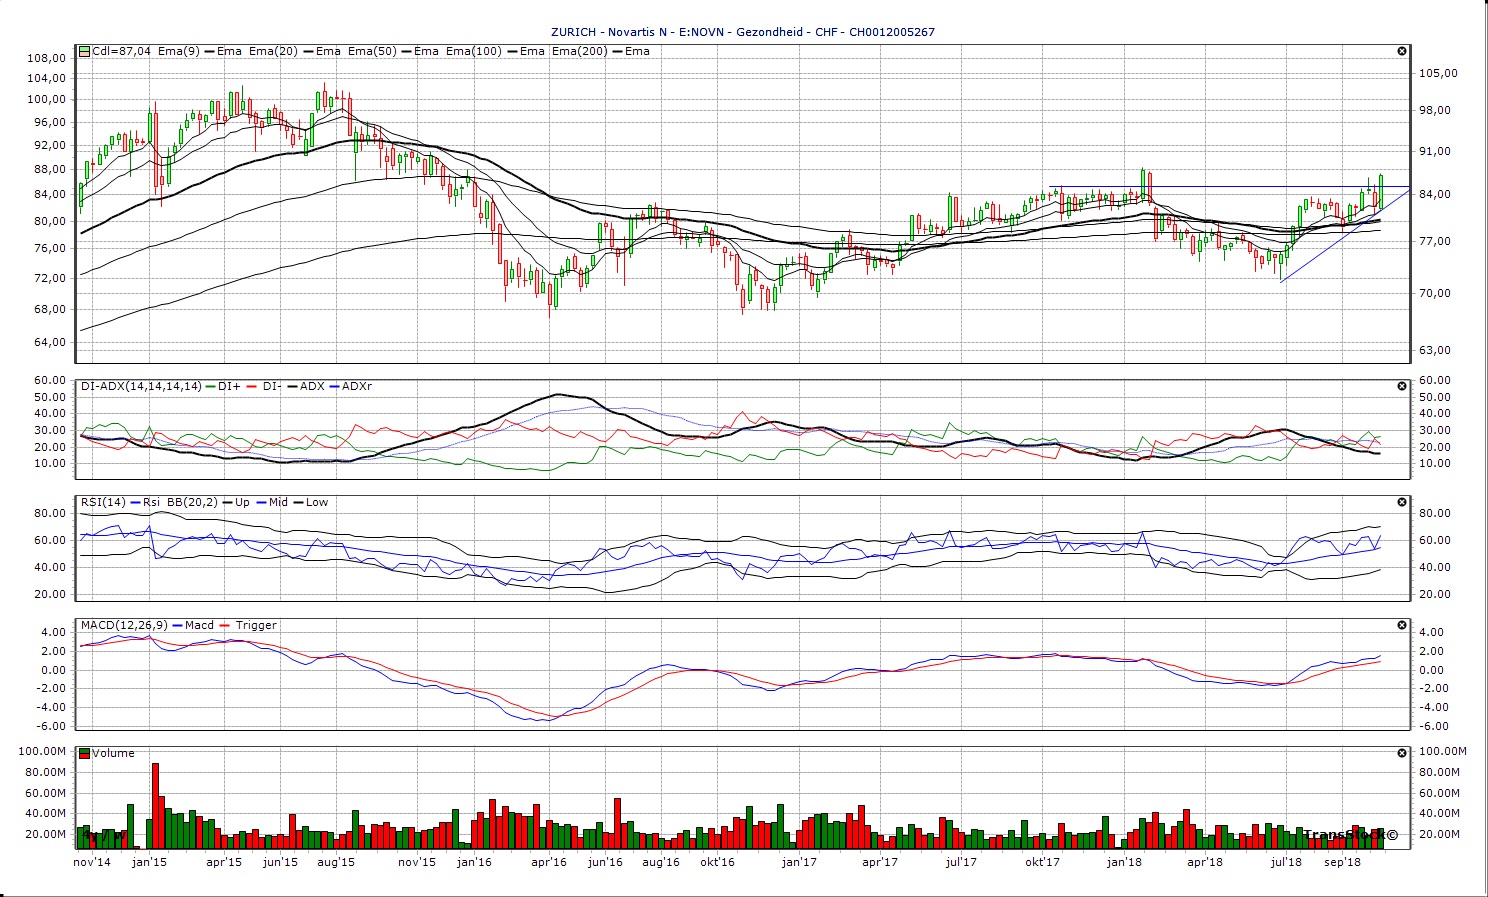Close the MACD(12,26,9) indicator panel
The height and width of the screenshot is (897, 1488).
(1402, 625)
